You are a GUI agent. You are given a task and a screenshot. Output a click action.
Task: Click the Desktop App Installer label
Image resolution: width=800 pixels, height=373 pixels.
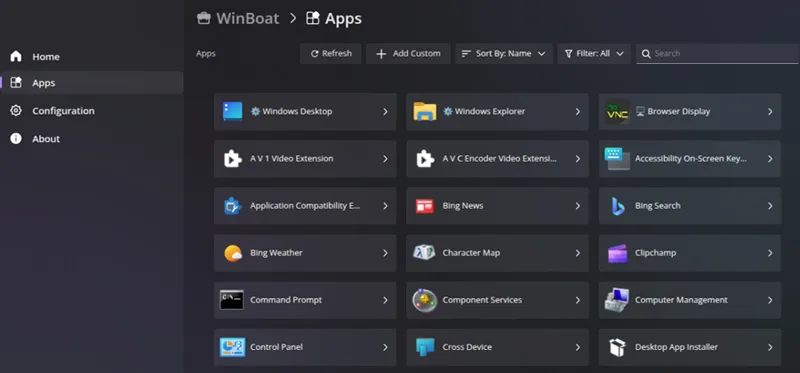tap(676, 347)
